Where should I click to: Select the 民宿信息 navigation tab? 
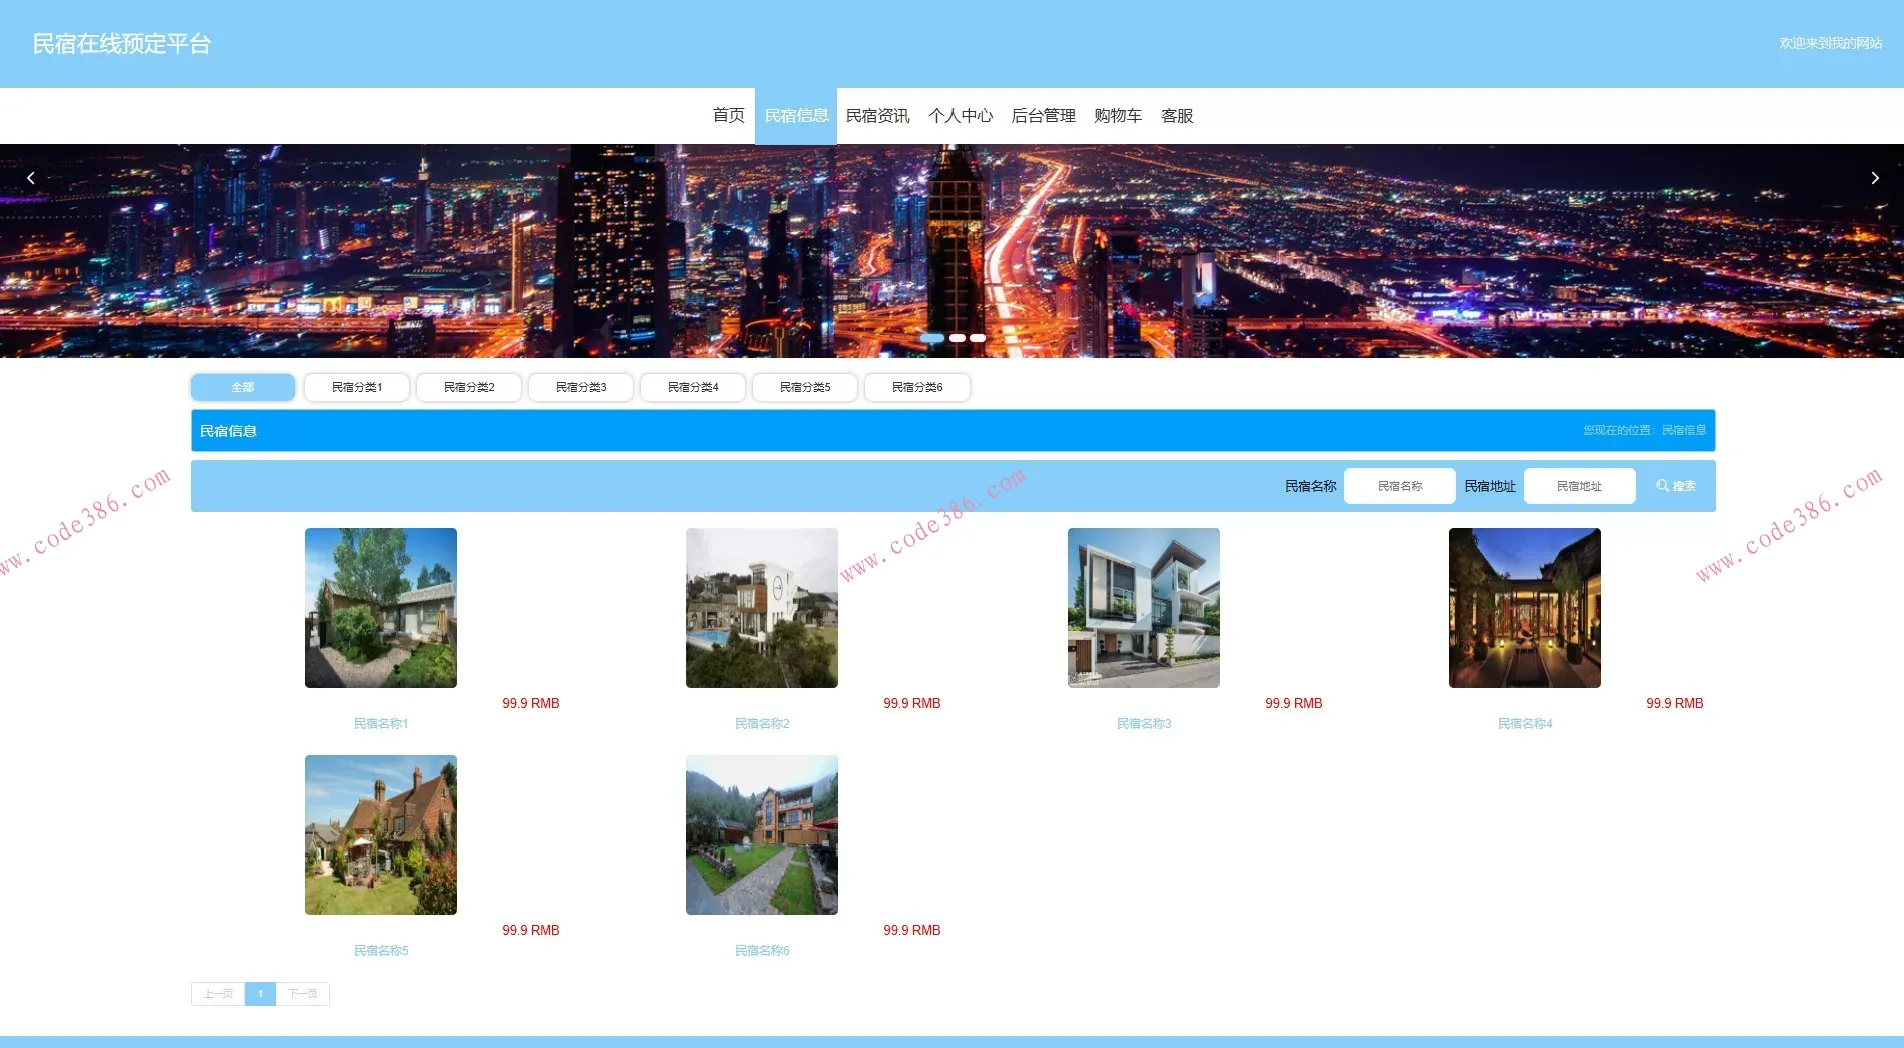(796, 116)
